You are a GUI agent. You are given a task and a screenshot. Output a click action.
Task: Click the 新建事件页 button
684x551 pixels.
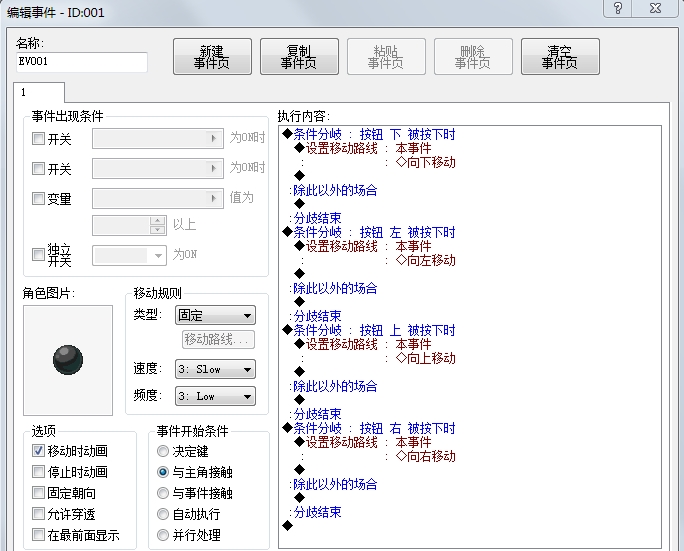click(212, 57)
